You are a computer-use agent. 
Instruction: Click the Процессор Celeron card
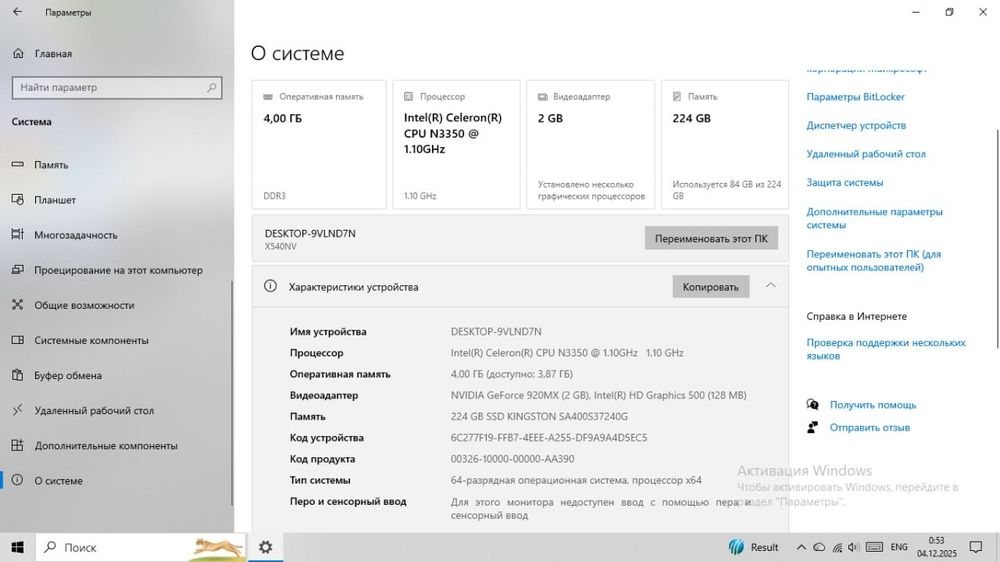456,145
